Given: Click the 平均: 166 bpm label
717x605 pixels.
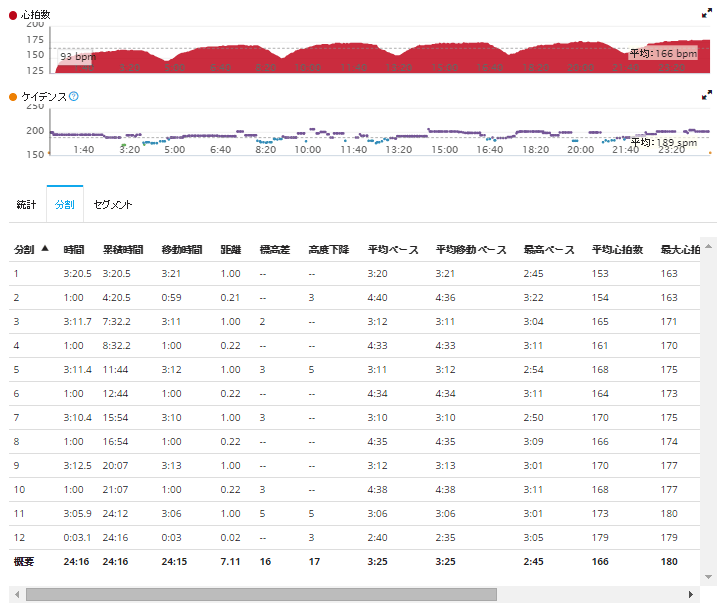Looking at the screenshot, I should tap(664, 53).
